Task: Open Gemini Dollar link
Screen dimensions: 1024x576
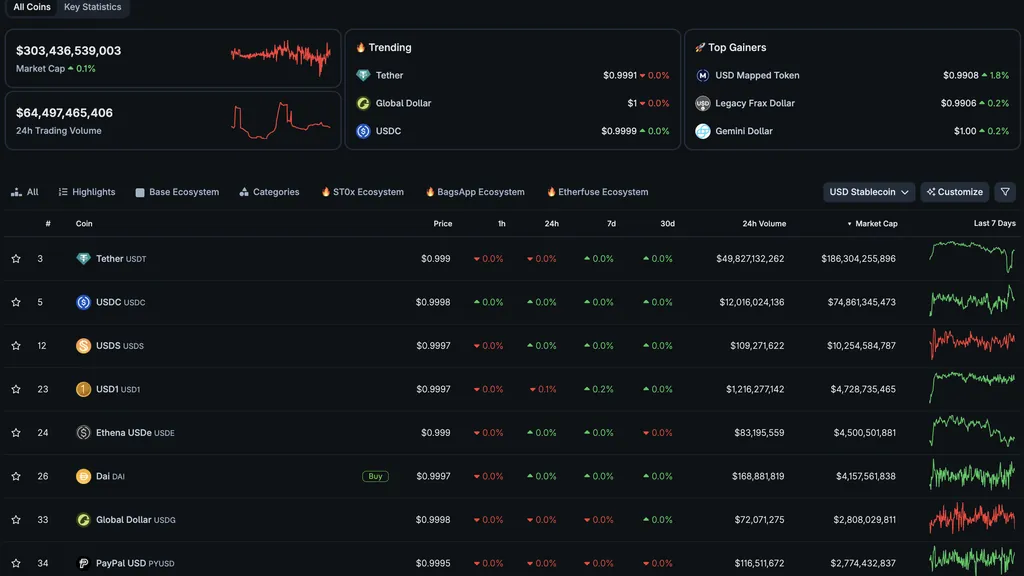Action: [x=744, y=131]
